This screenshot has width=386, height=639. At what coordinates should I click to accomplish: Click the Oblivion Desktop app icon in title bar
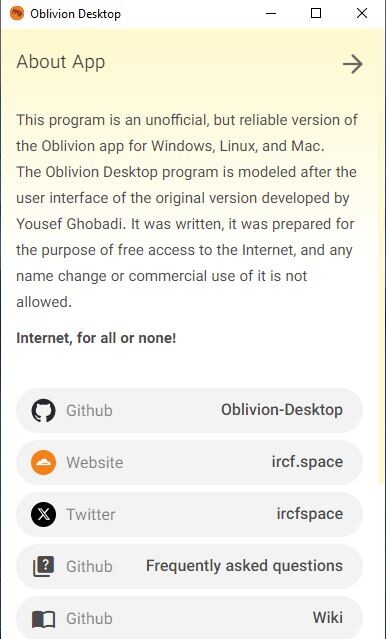pyautogui.click(x=17, y=14)
